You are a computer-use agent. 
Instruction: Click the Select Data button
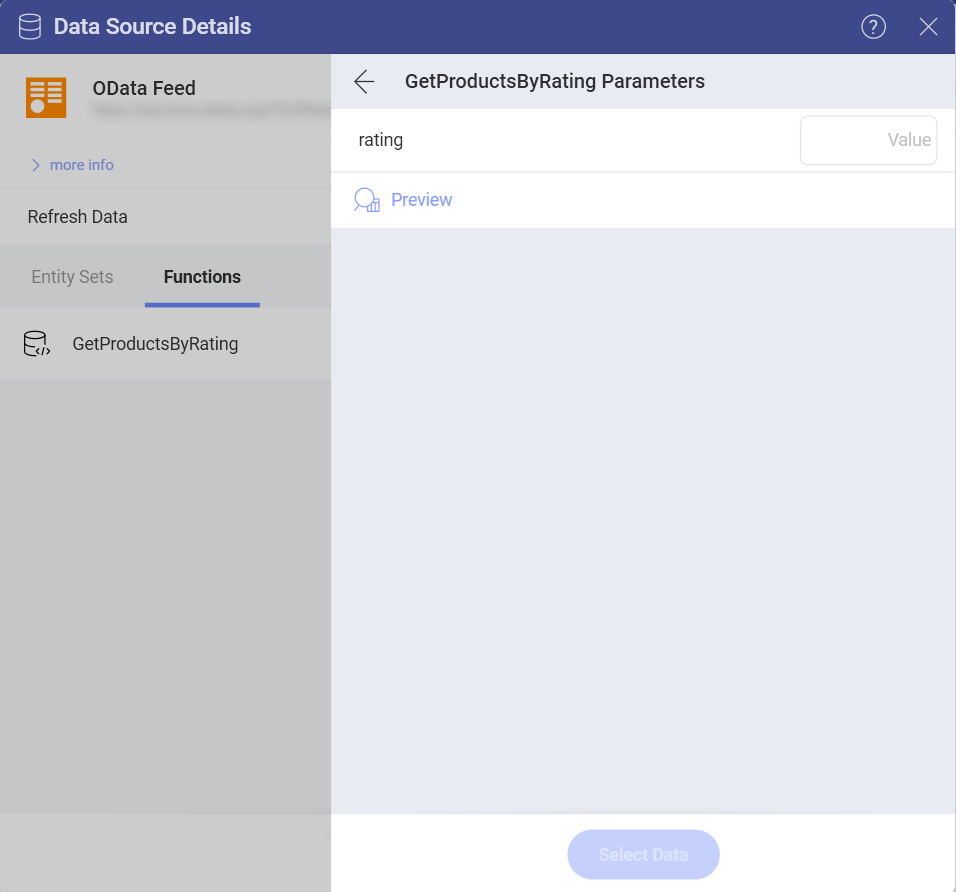coord(643,854)
